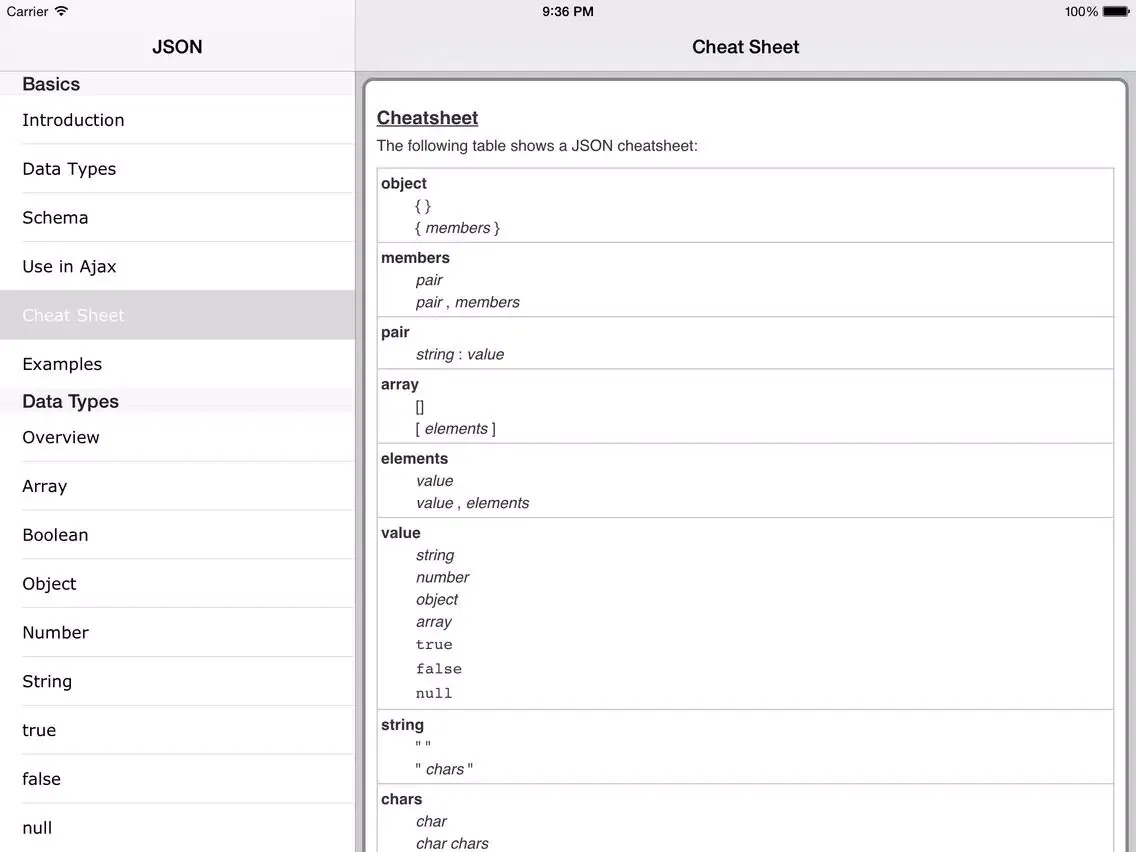1136x852 pixels.
Task: Click 'value , elements' in the table
Action: coord(472,503)
